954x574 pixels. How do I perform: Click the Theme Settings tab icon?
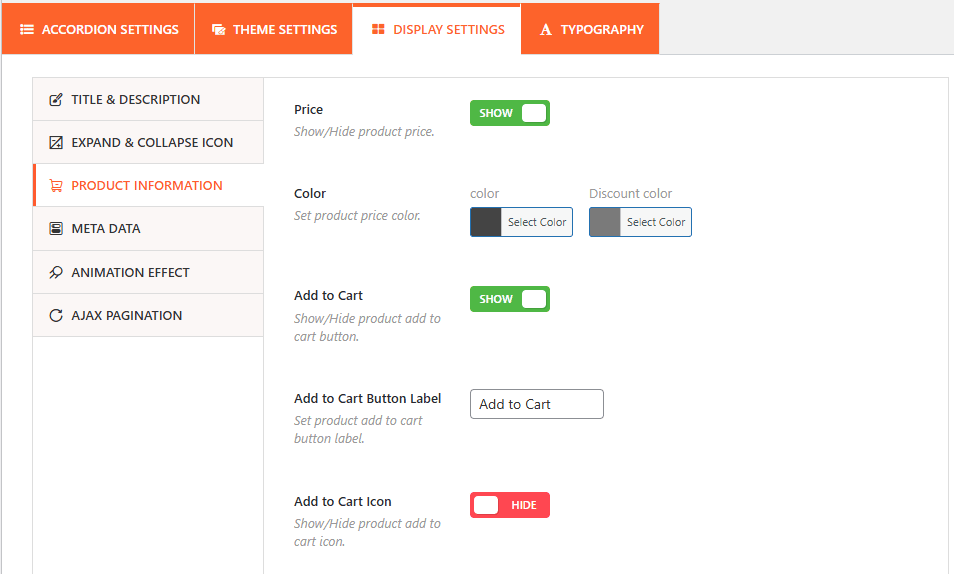(x=218, y=30)
